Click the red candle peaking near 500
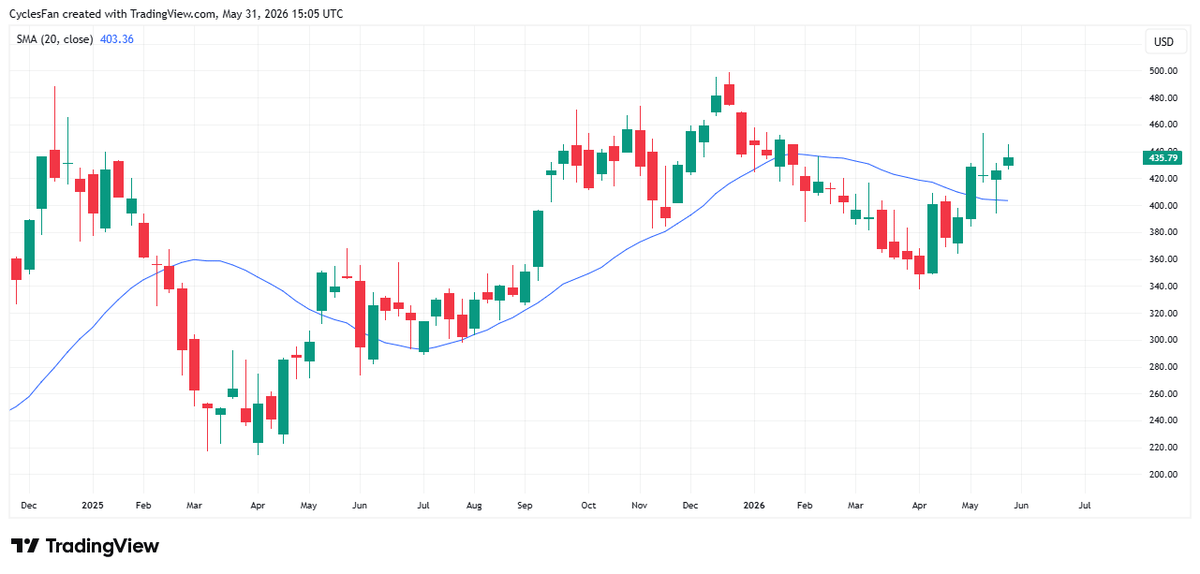The image size is (1200, 574). (729, 94)
